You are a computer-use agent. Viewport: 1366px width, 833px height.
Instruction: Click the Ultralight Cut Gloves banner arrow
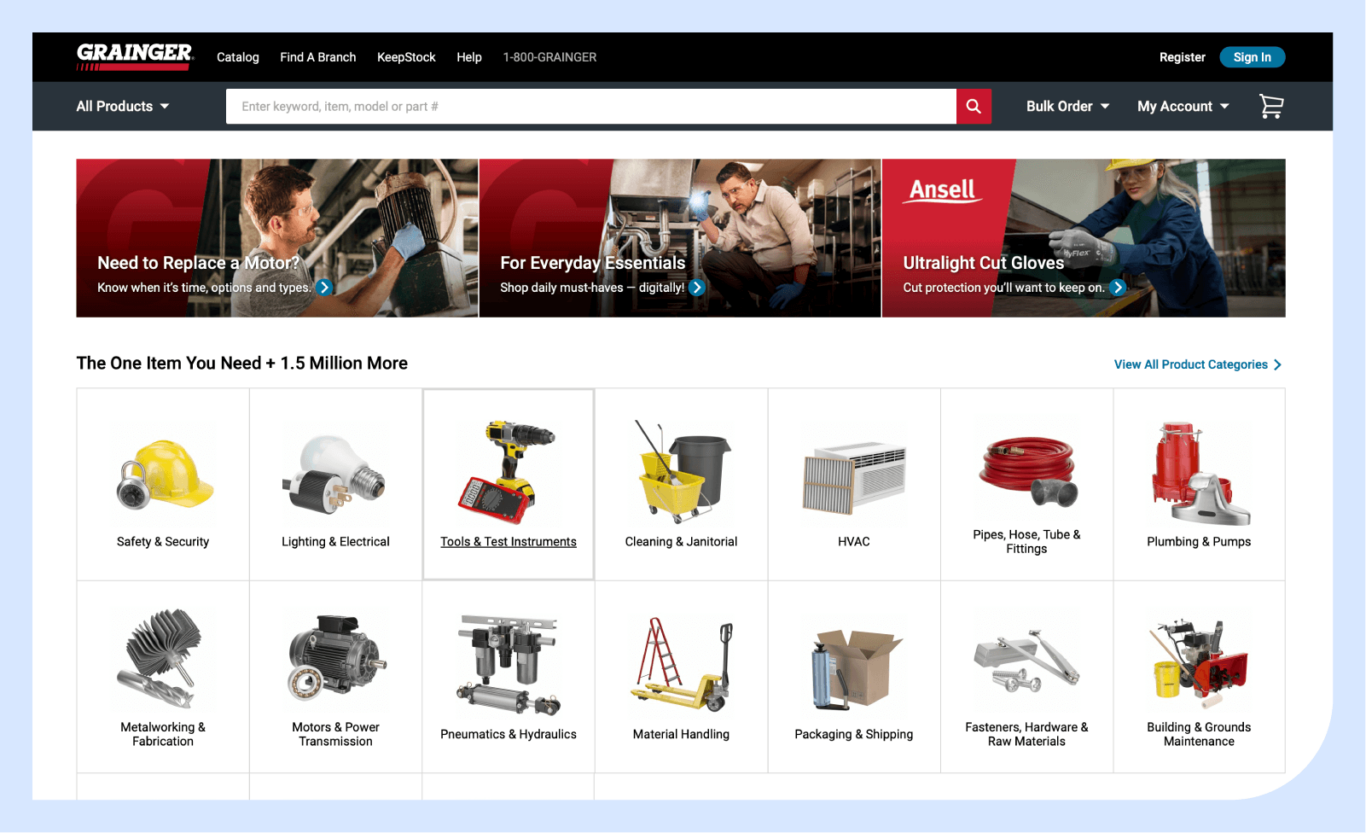coord(1119,287)
